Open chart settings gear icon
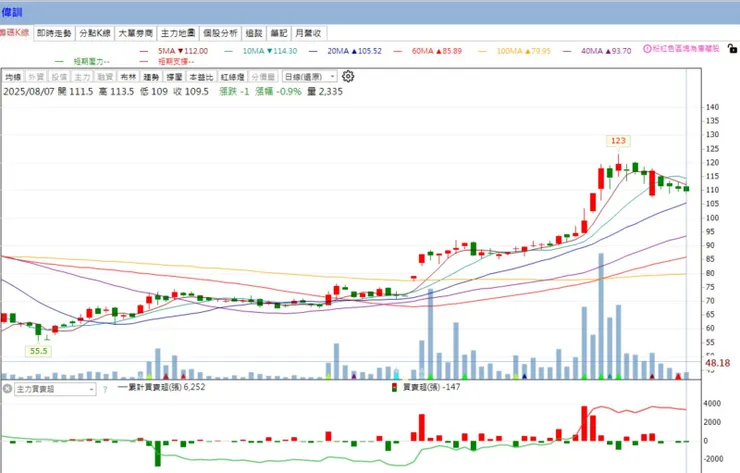740x473 pixels. (x=348, y=76)
